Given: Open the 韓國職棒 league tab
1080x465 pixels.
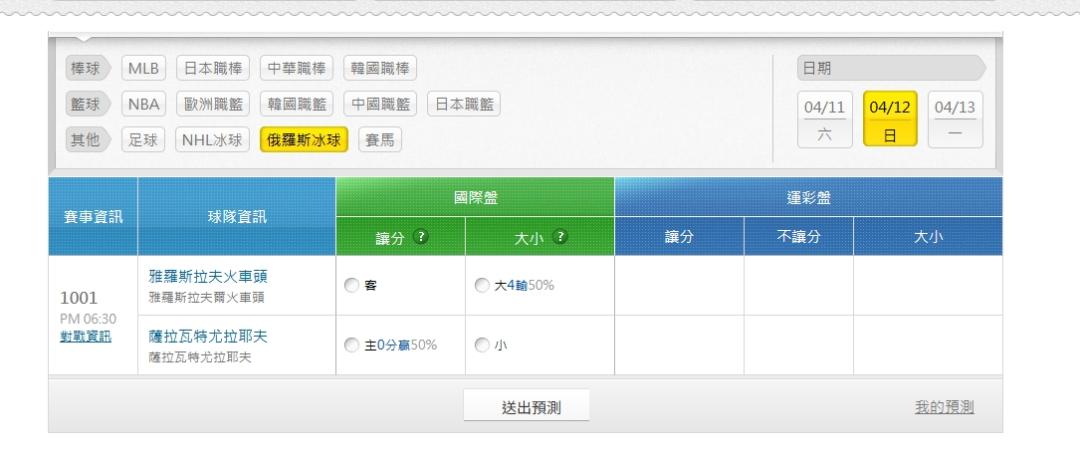Looking at the screenshot, I should (x=379, y=71).
